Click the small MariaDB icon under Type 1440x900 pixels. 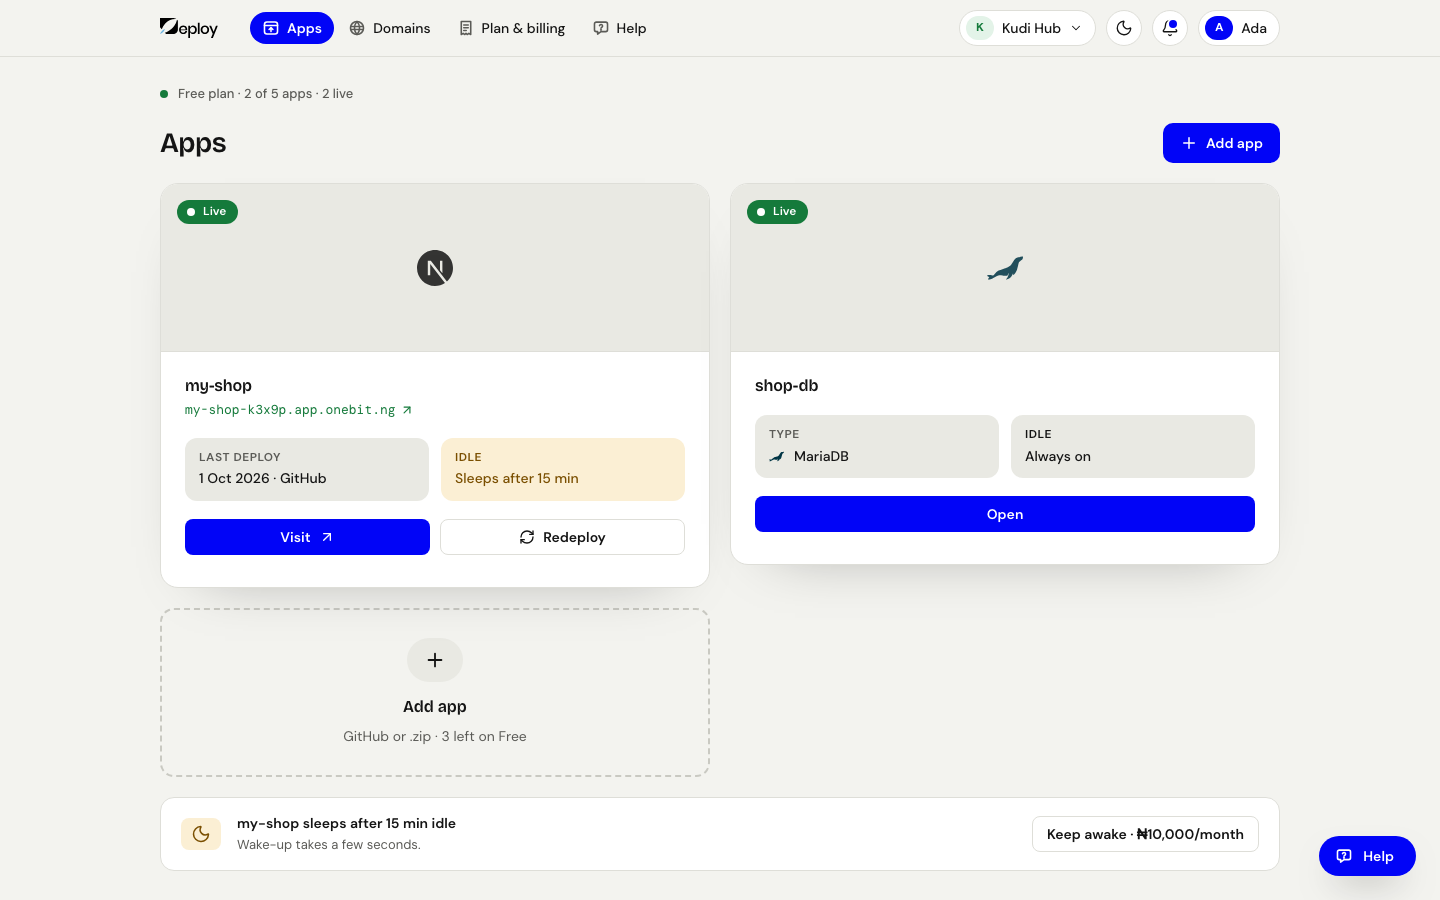(x=777, y=456)
